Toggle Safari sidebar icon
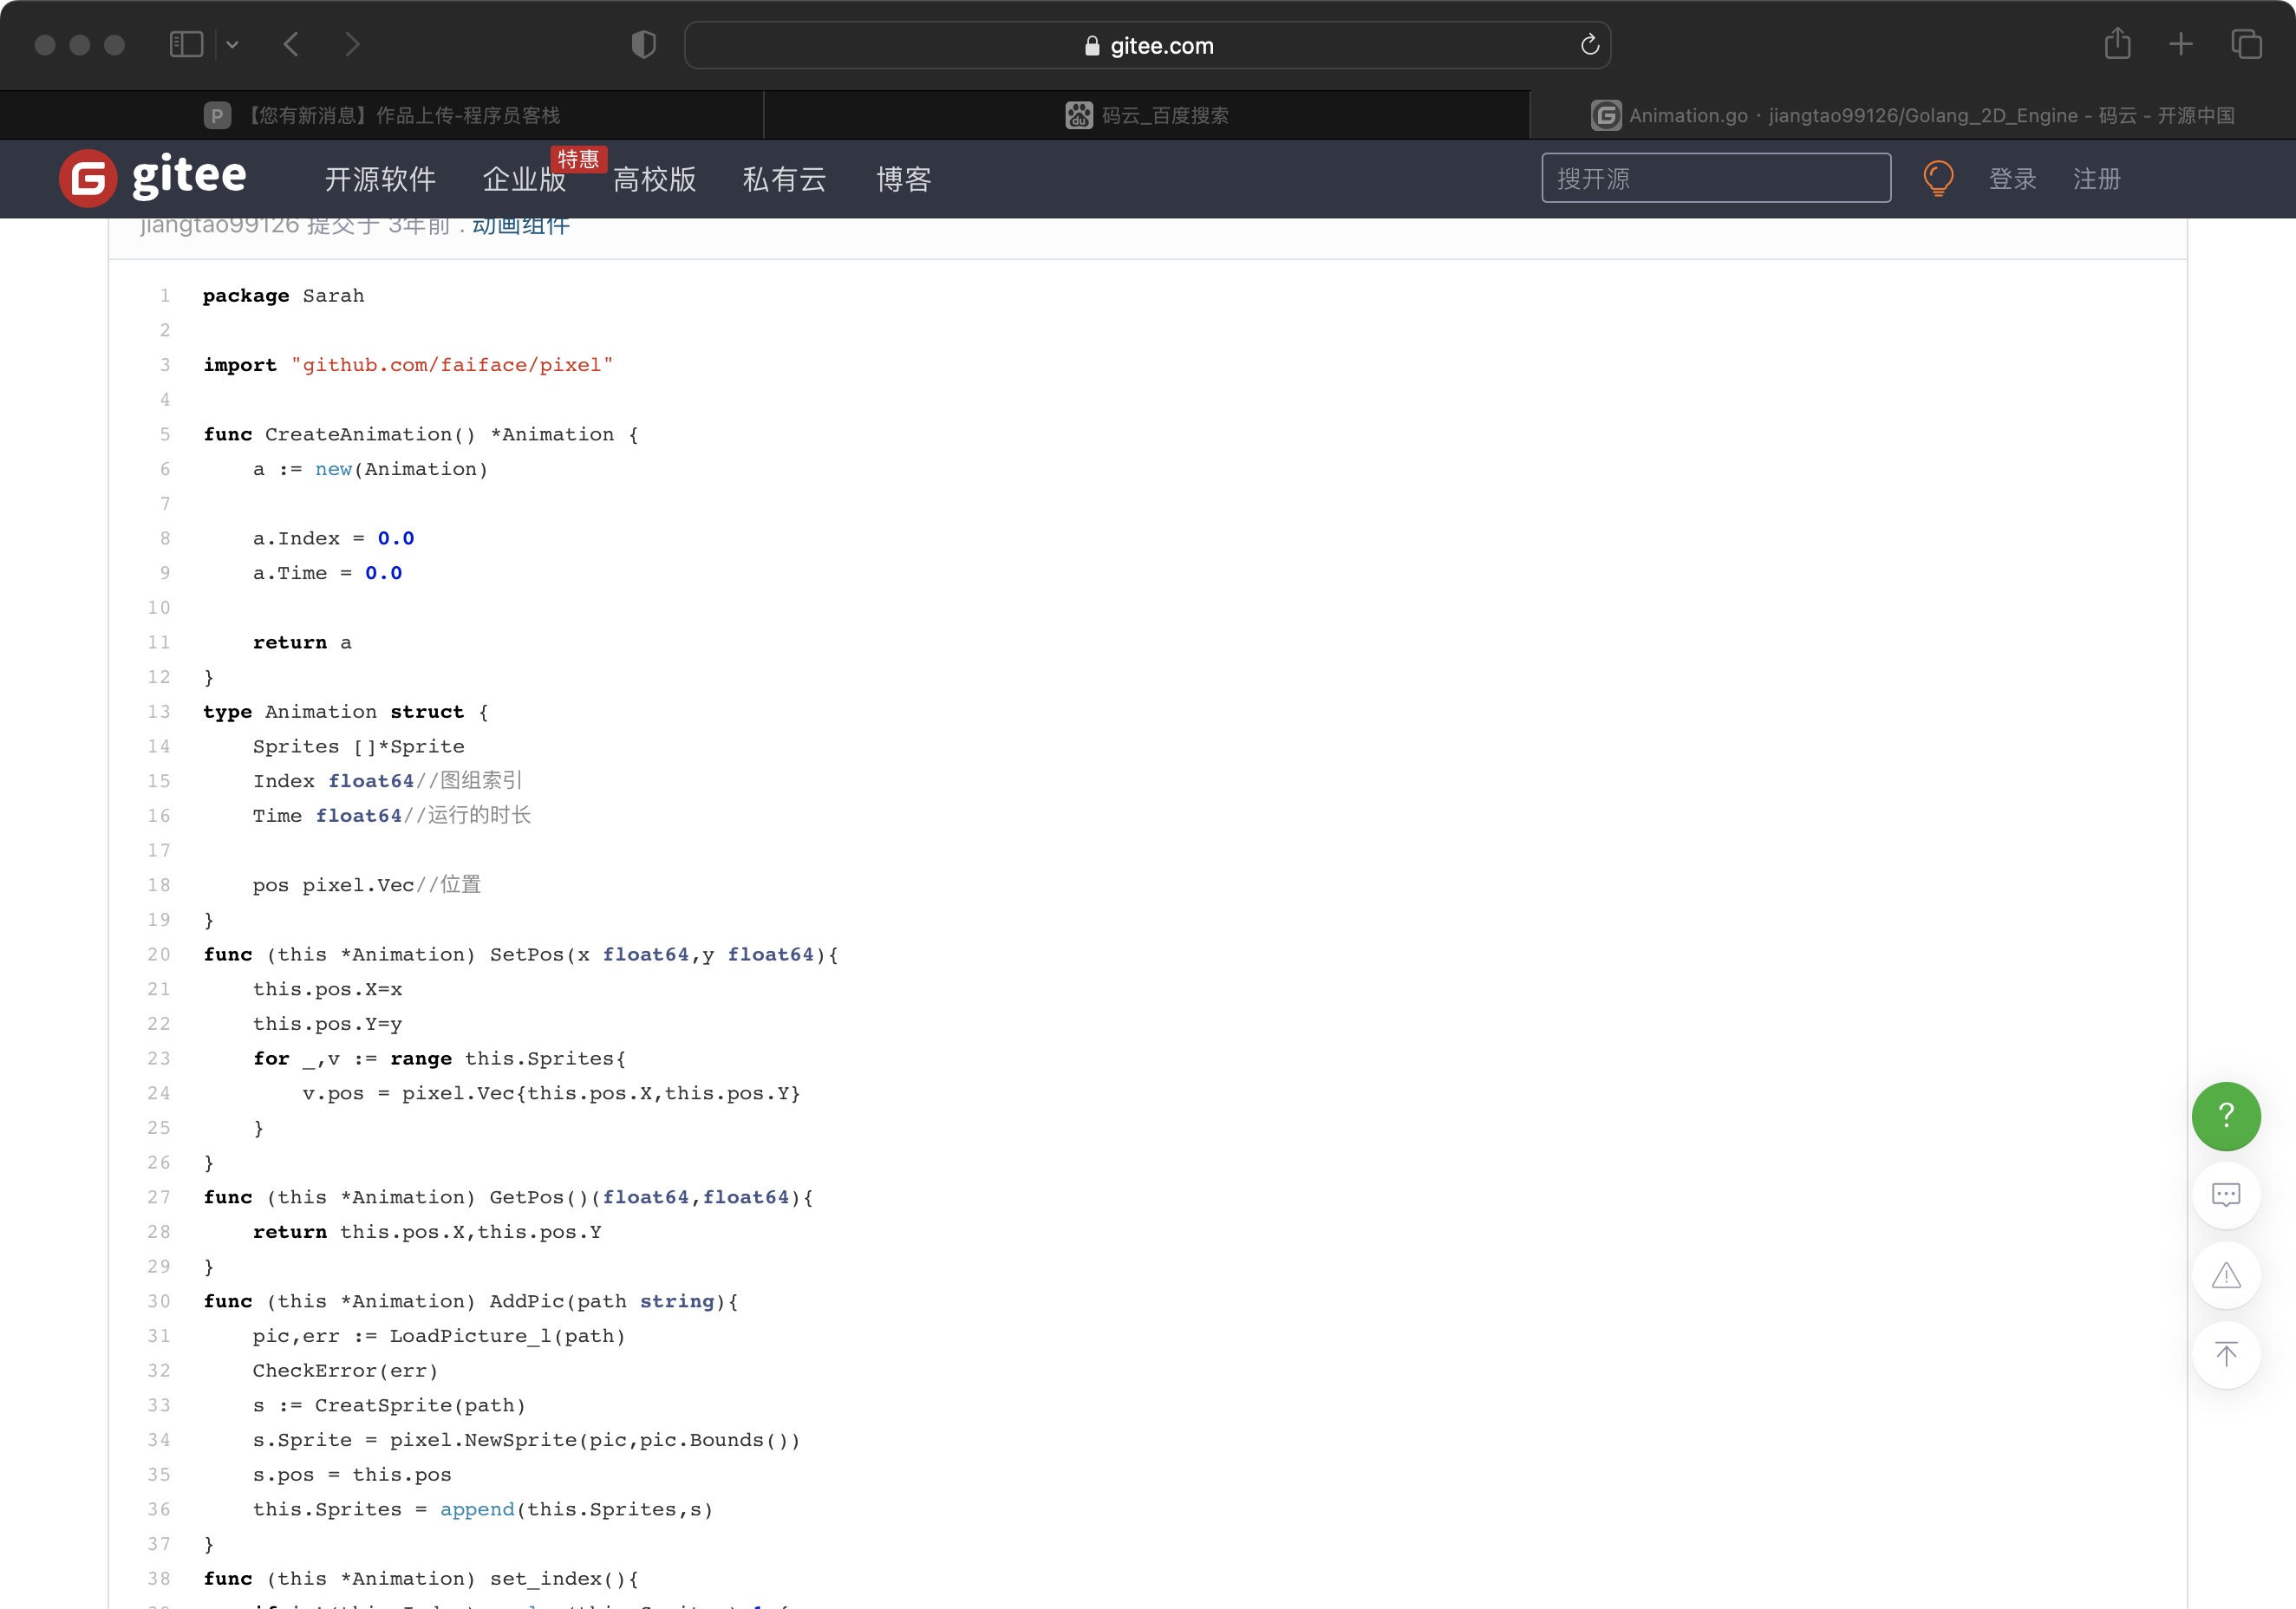 pyautogui.click(x=186, y=44)
